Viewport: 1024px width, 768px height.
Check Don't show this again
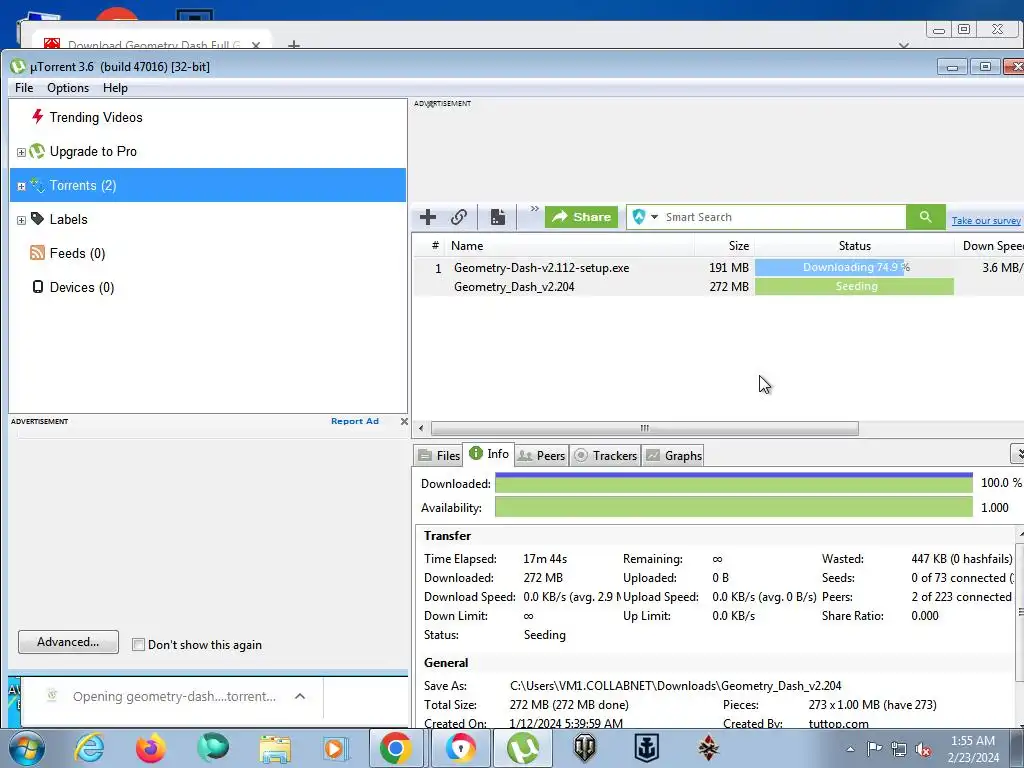pyautogui.click(x=138, y=645)
